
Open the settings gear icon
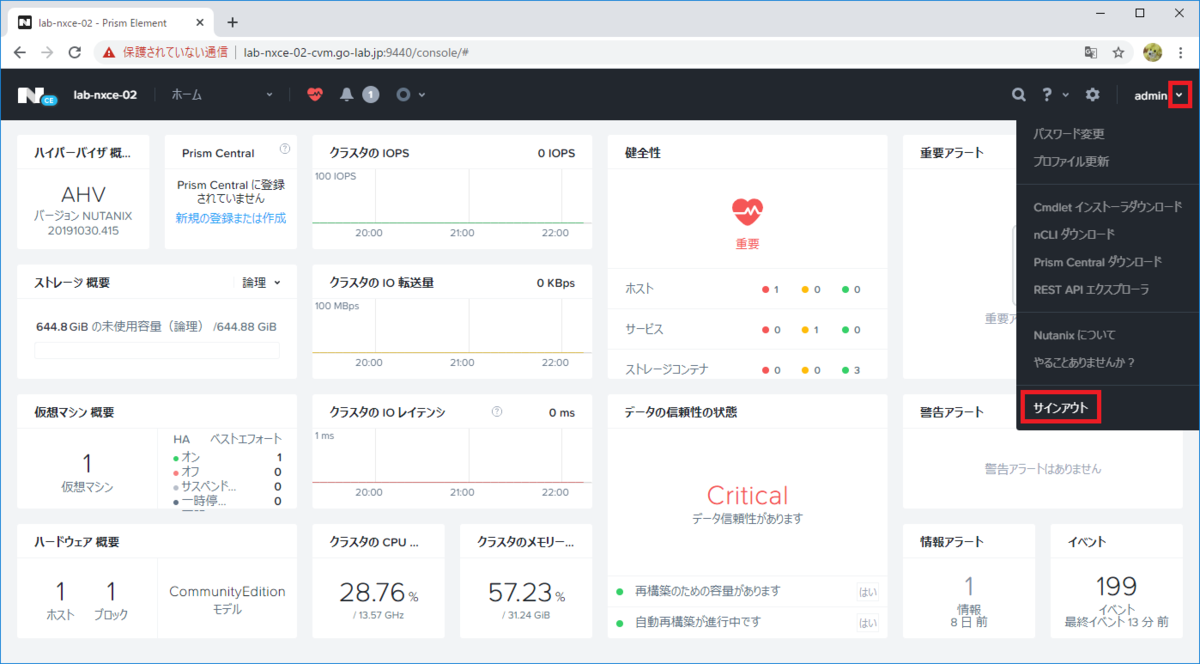pyautogui.click(x=1093, y=95)
